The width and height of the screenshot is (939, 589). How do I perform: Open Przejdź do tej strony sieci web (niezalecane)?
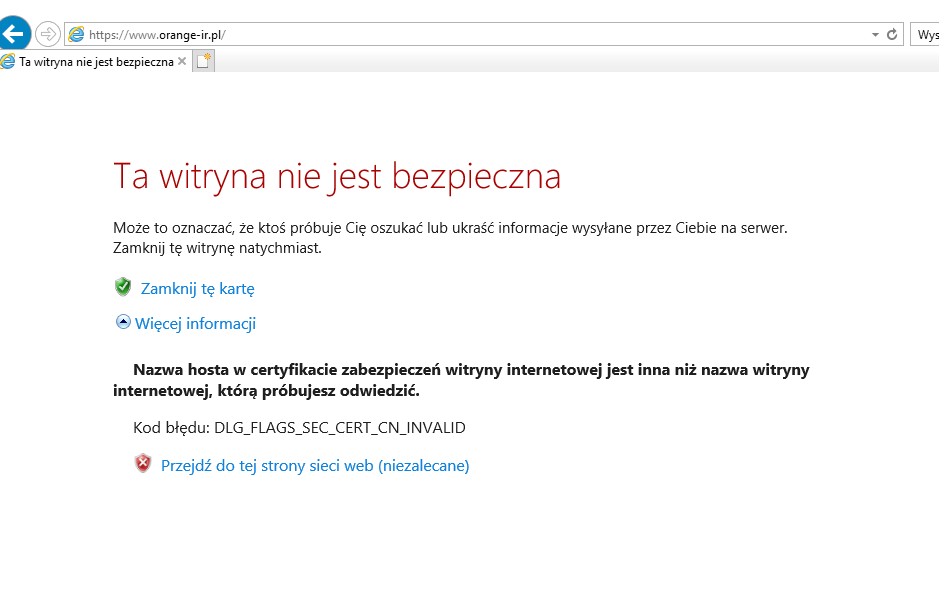[x=316, y=464]
